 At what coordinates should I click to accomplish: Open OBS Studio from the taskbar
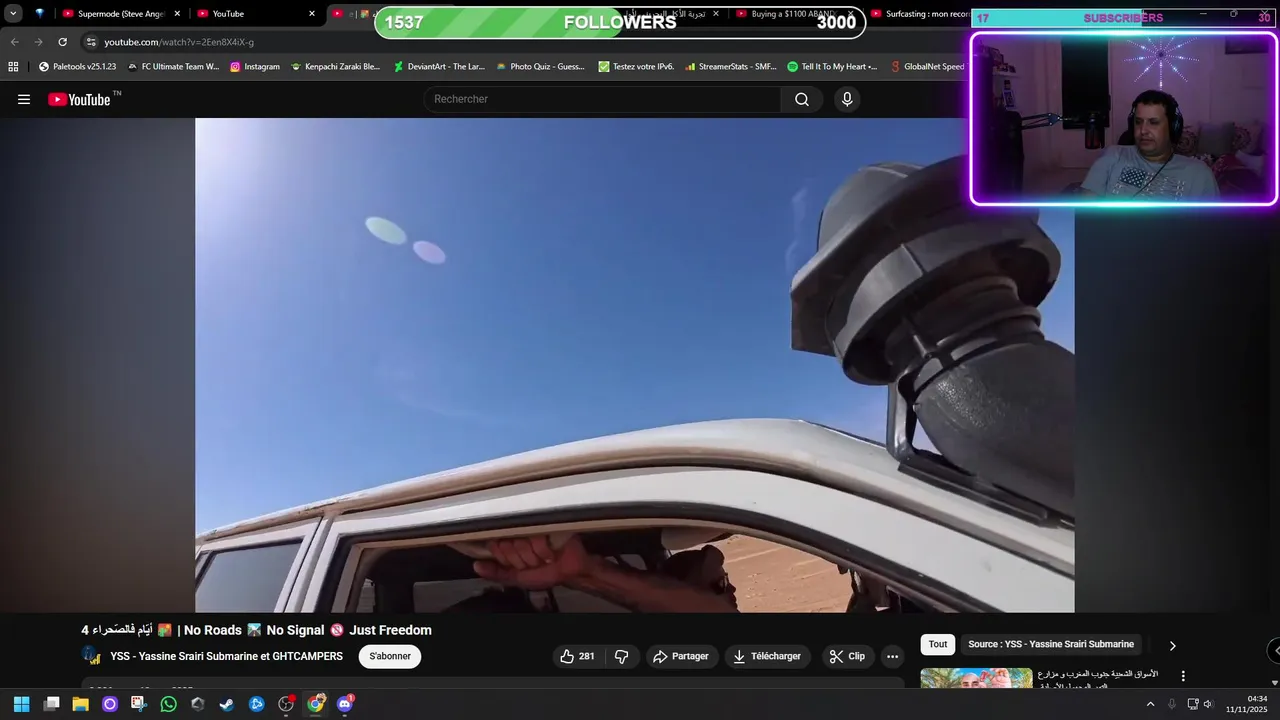pyautogui.click(x=286, y=704)
